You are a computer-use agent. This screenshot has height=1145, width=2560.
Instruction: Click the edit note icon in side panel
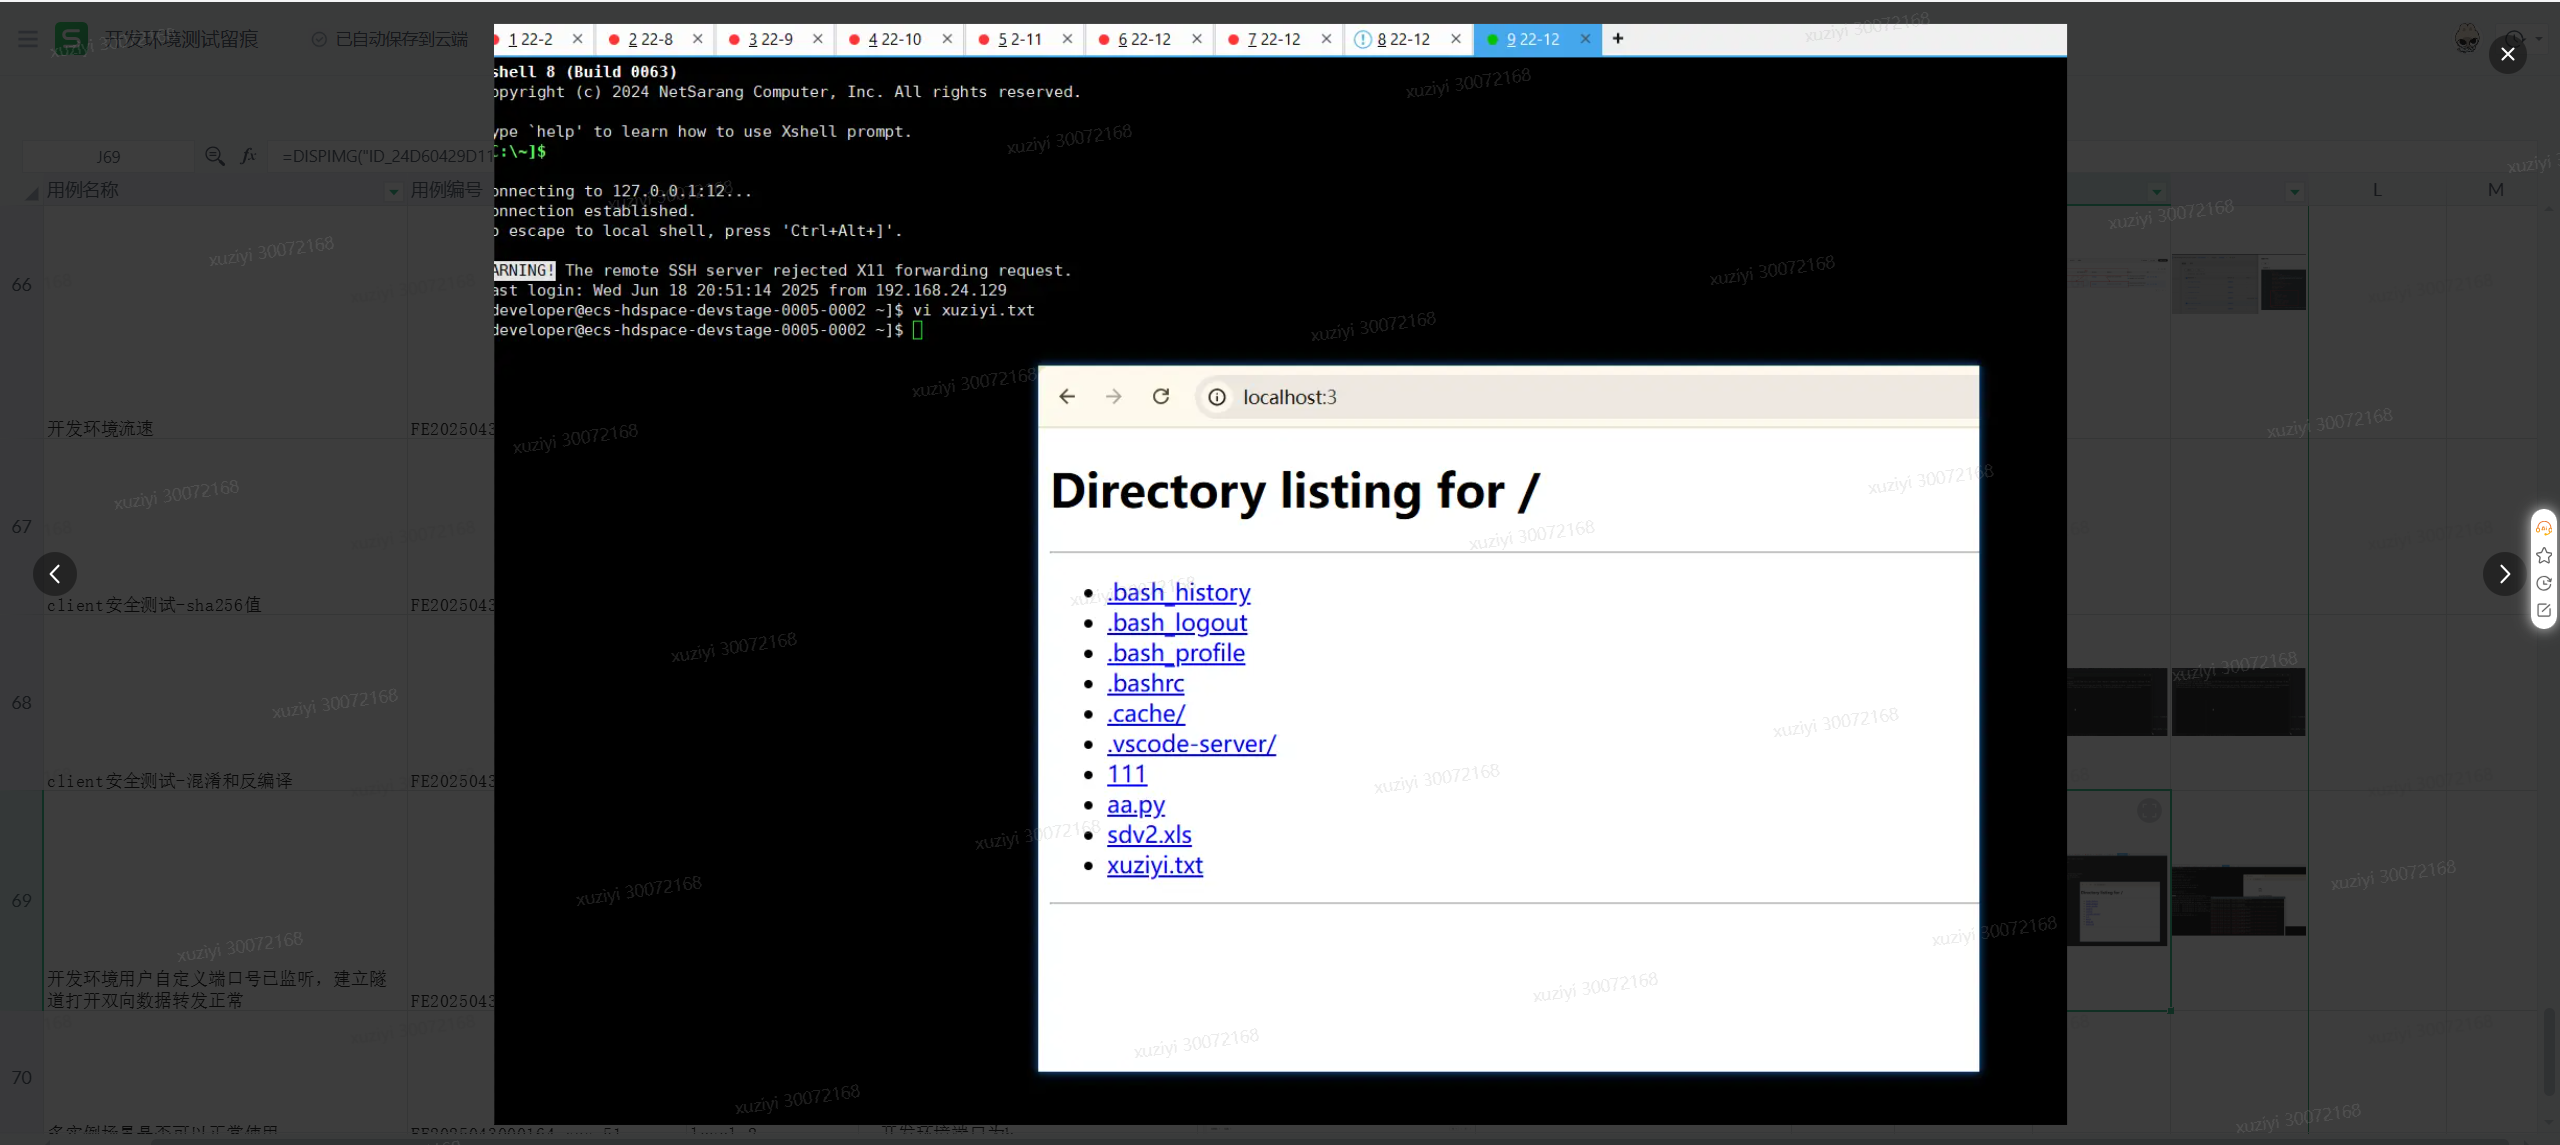(2544, 610)
